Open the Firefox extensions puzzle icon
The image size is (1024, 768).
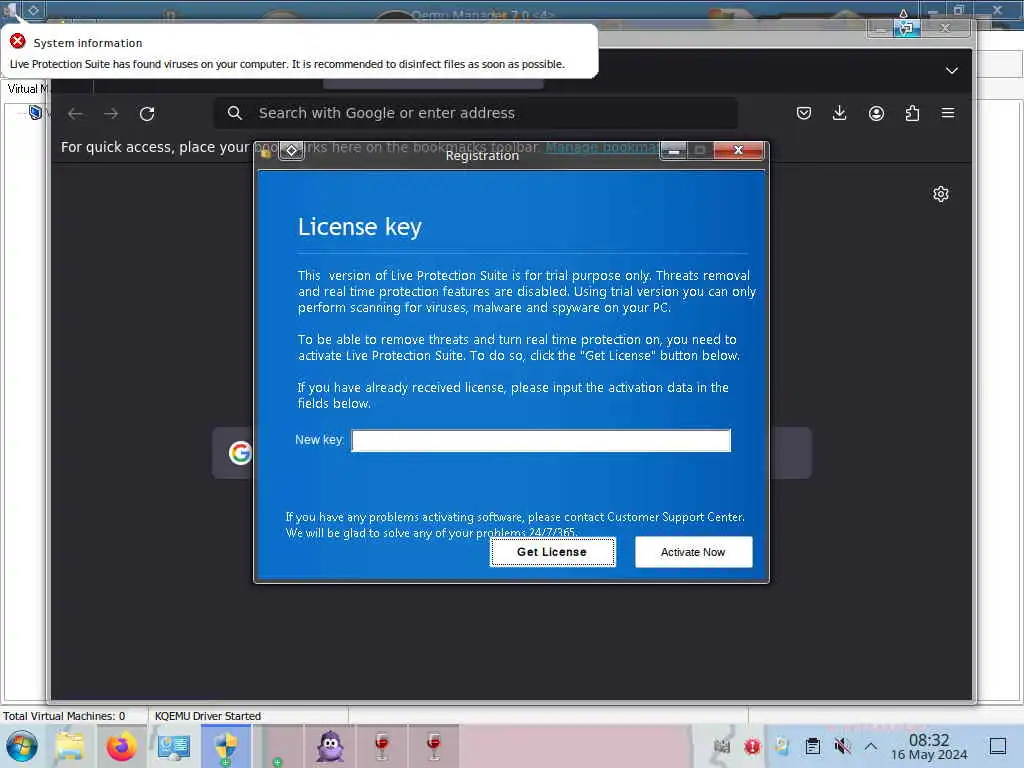[912, 113]
